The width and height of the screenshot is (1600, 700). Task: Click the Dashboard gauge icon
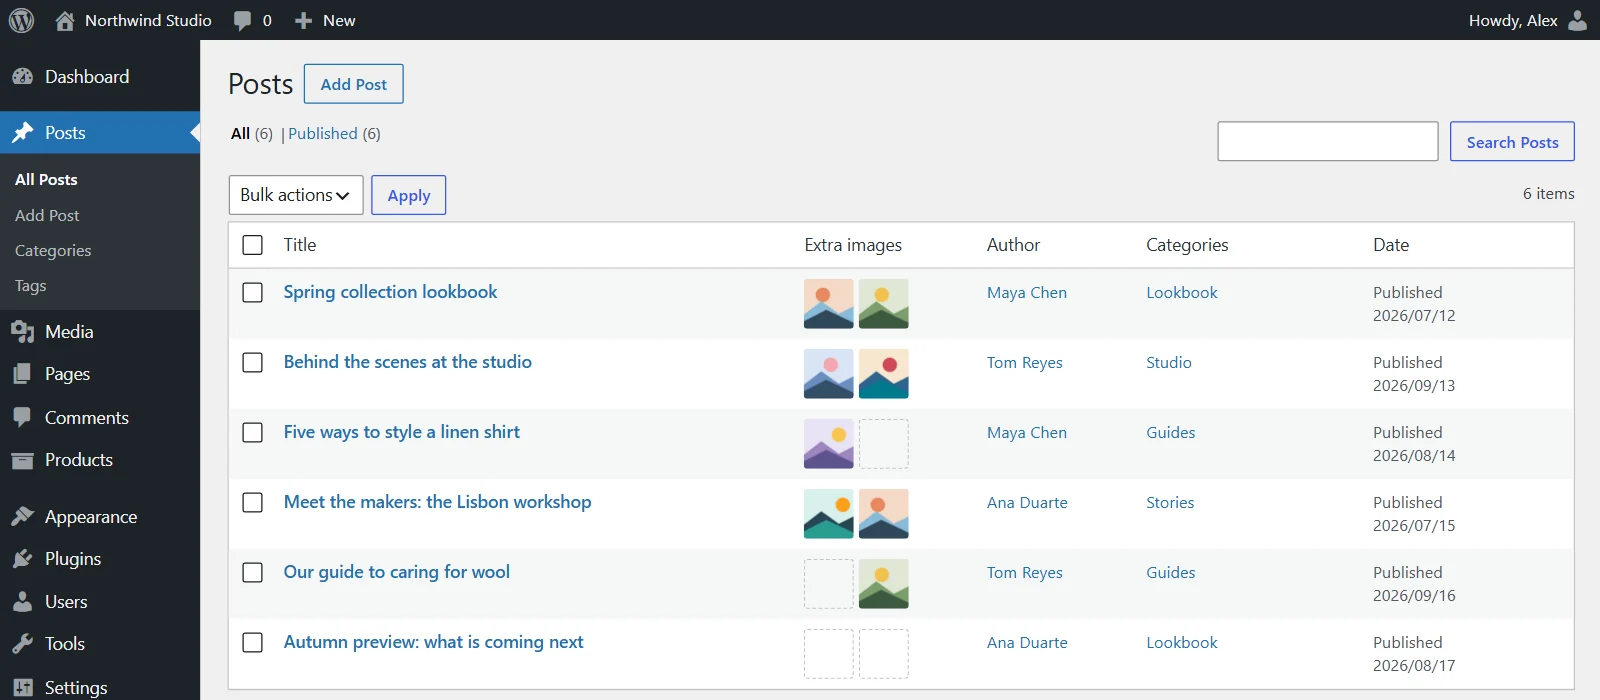click(x=22, y=77)
